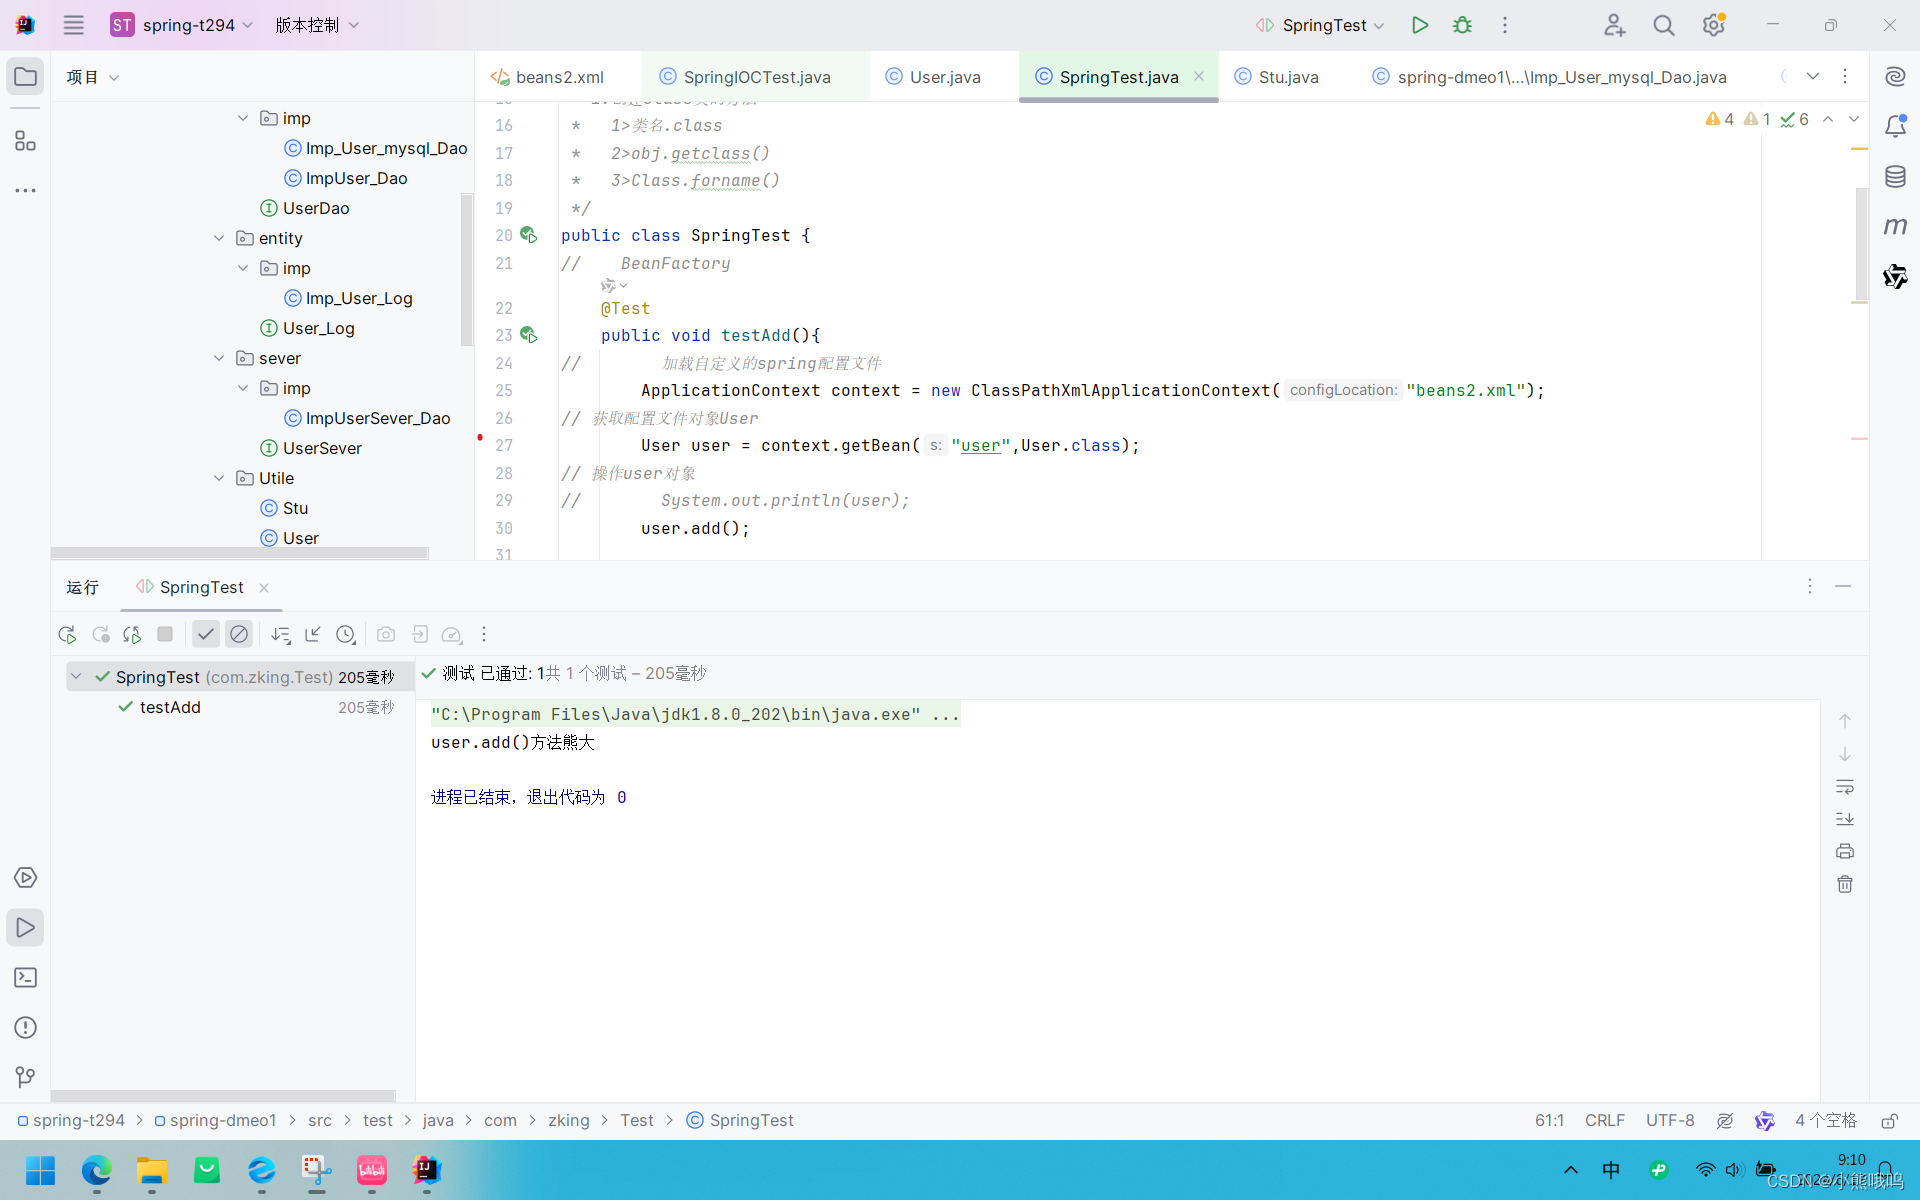The height and width of the screenshot is (1200, 1920).
Task: Rerun tests in the Run toolbar
Action: (67, 634)
